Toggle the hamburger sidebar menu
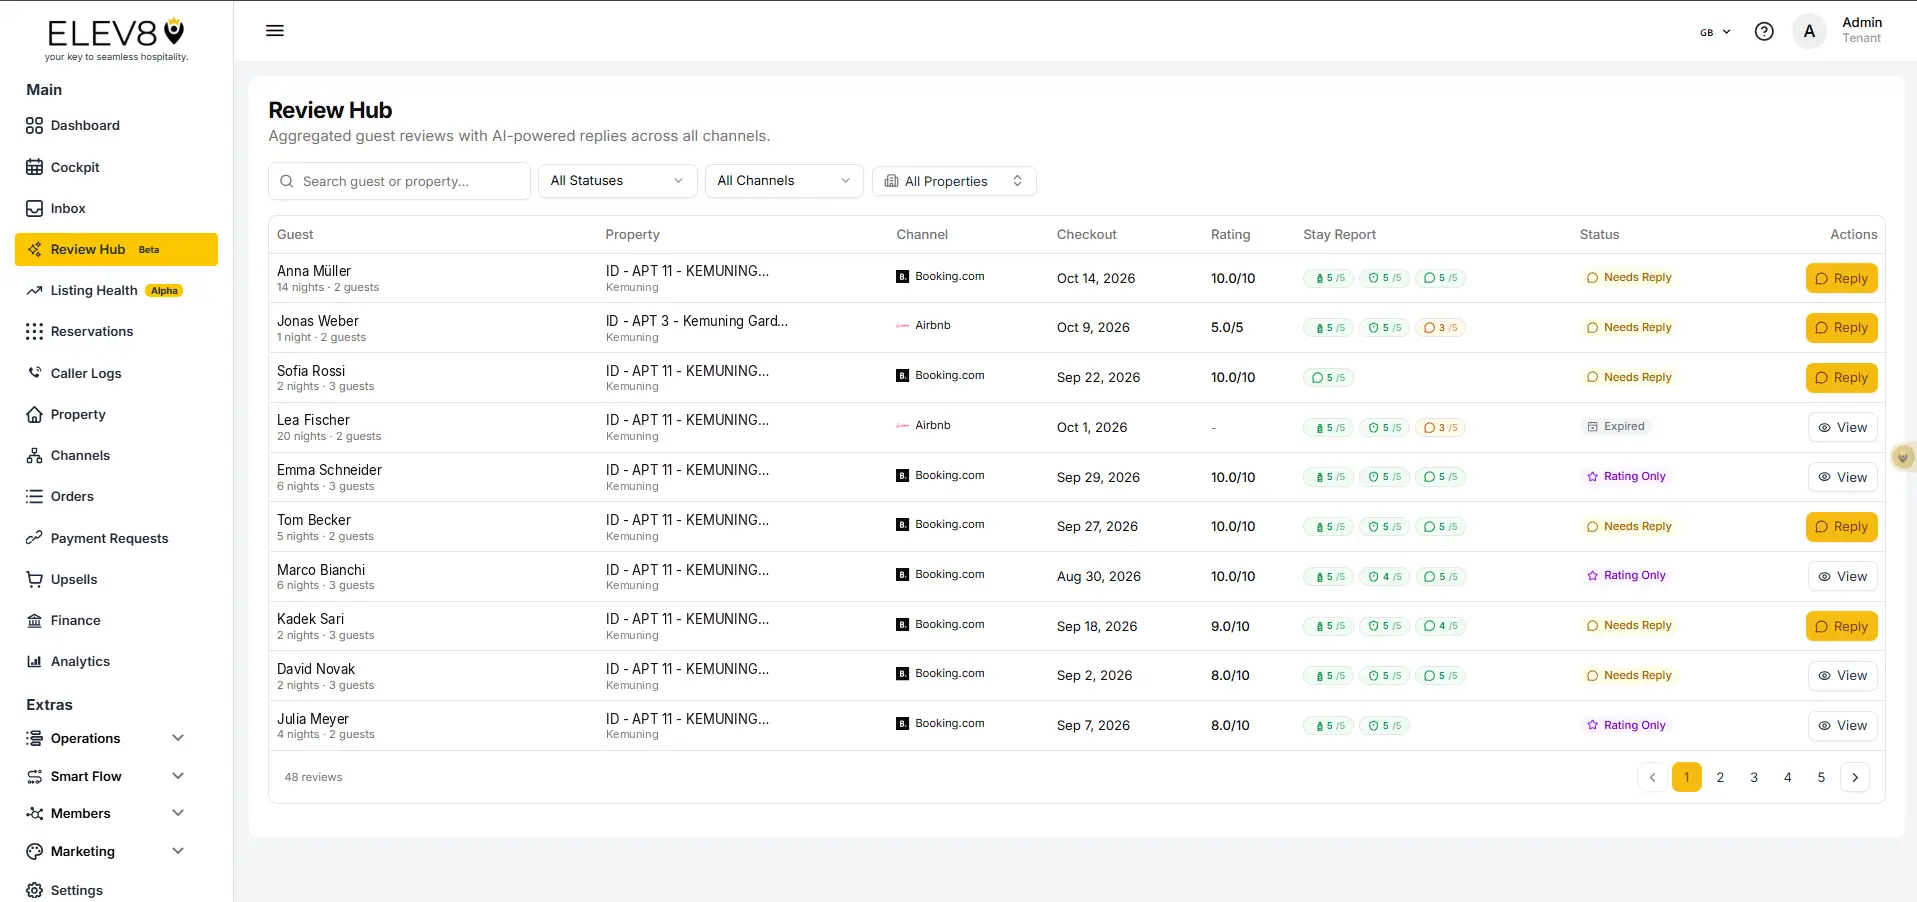Viewport: 1917px width, 902px height. 275,31
